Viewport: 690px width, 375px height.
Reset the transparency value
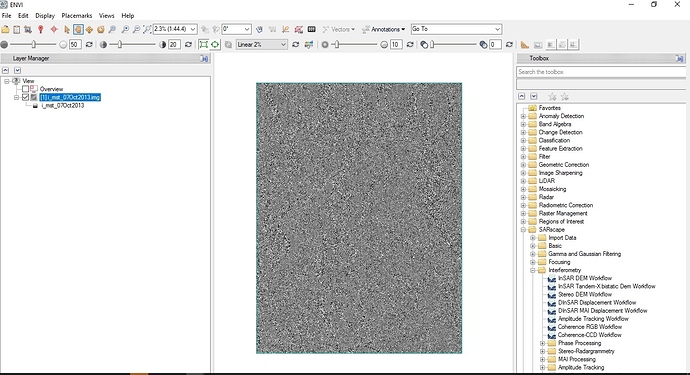click(509, 44)
